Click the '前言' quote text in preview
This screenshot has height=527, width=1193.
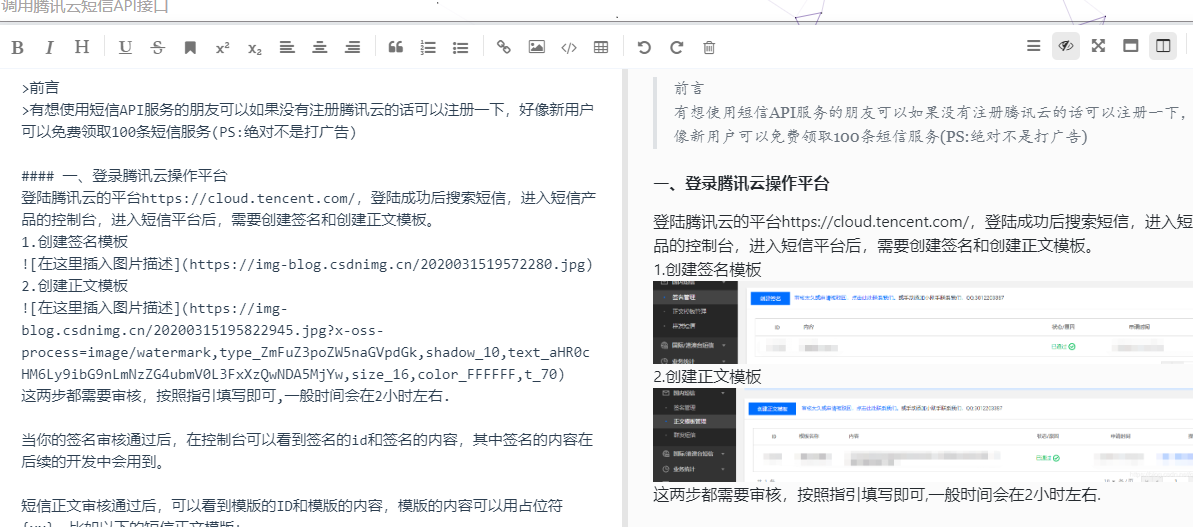point(689,89)
